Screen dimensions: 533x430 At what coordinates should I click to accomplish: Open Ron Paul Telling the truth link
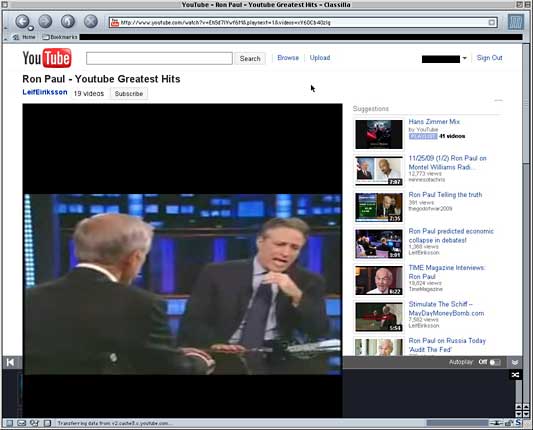(445, 194)
